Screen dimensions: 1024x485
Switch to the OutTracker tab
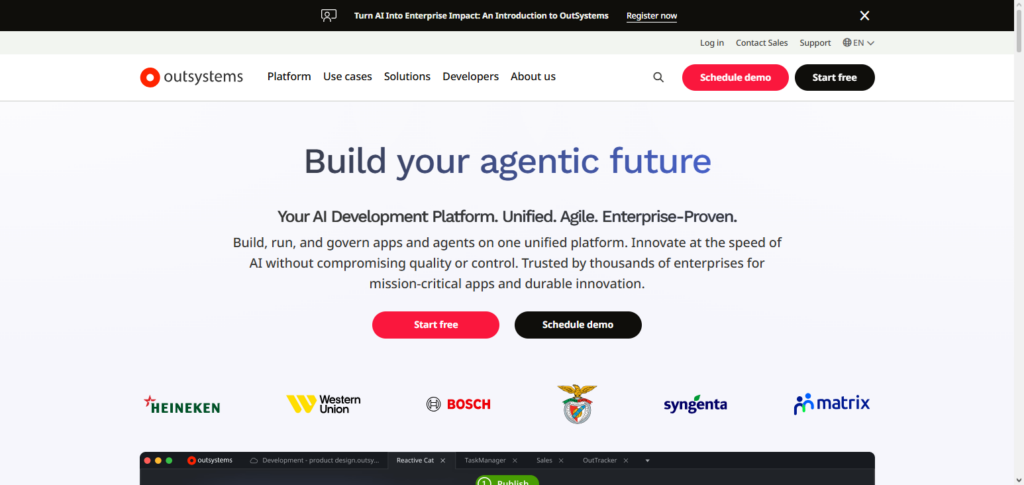(x=600, y=460)
